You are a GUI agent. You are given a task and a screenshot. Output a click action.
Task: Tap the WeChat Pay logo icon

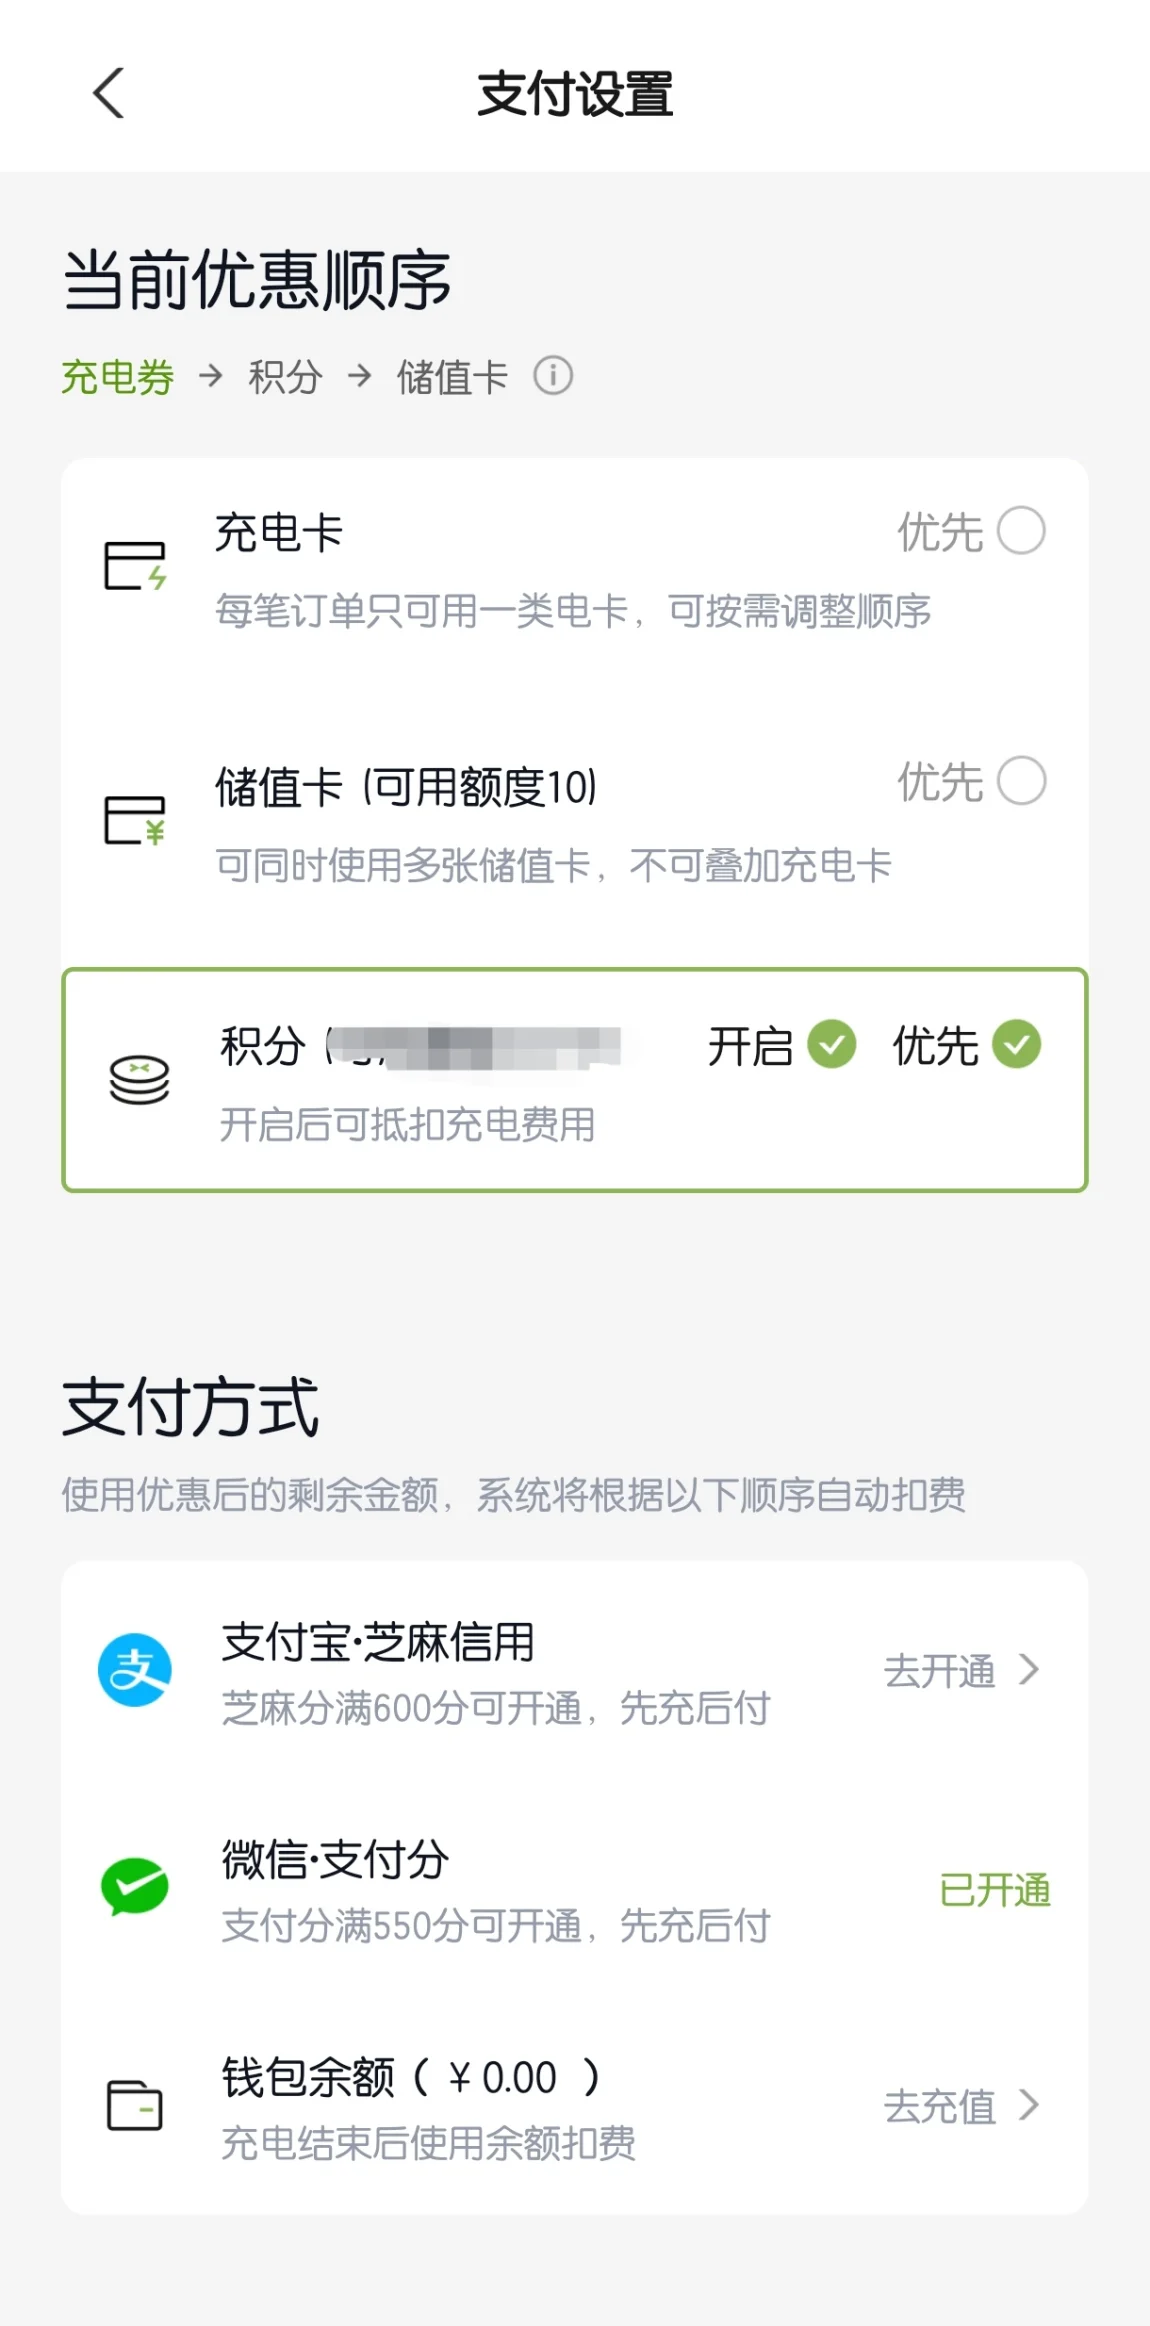coord(135,1886)
